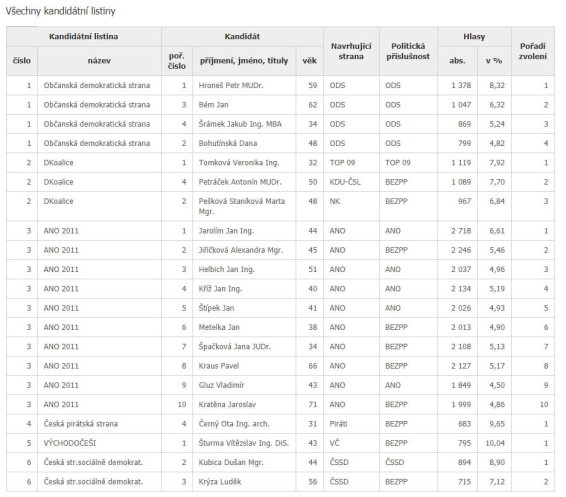Select candidate 'Kubica Dušan Mgr.'

(x=231, y=463)
